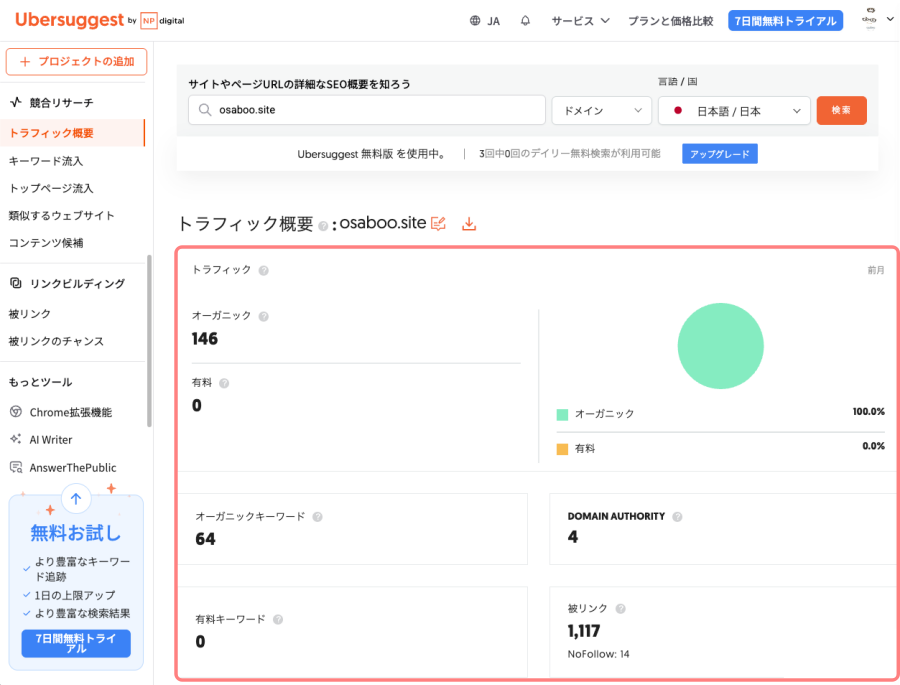Click the osaboo.site domain input field
This screenshot has height=685, width=900.
point(367,110)
